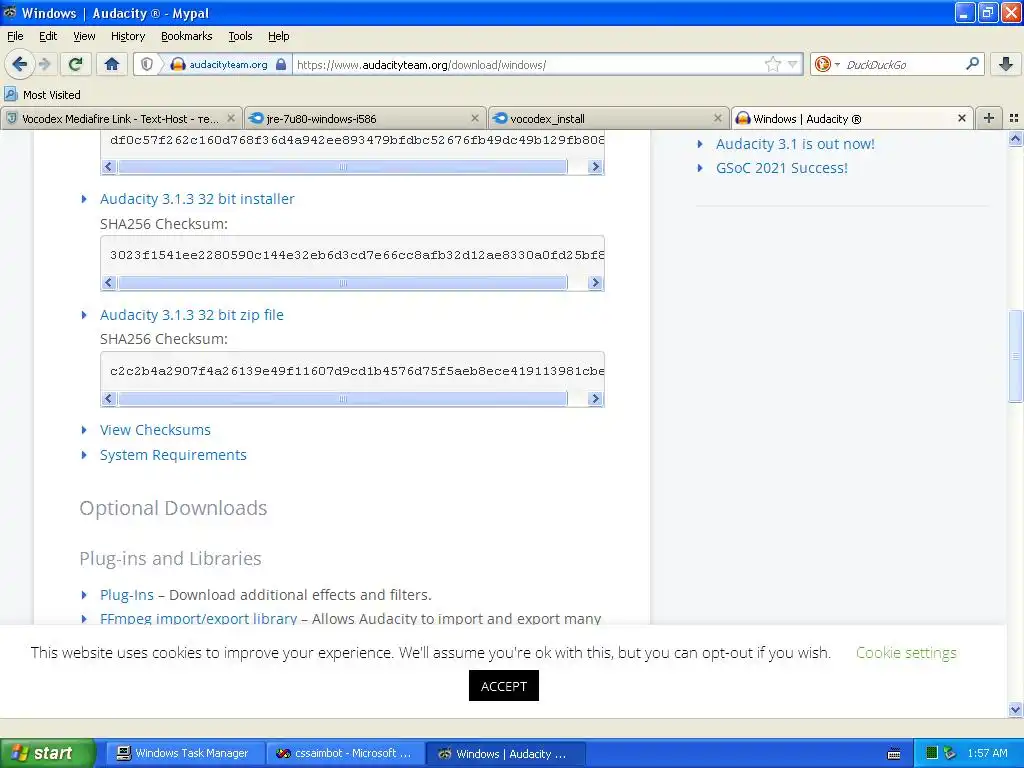
Task: Reload the page with the refresh icon
Action: point(76,64)
